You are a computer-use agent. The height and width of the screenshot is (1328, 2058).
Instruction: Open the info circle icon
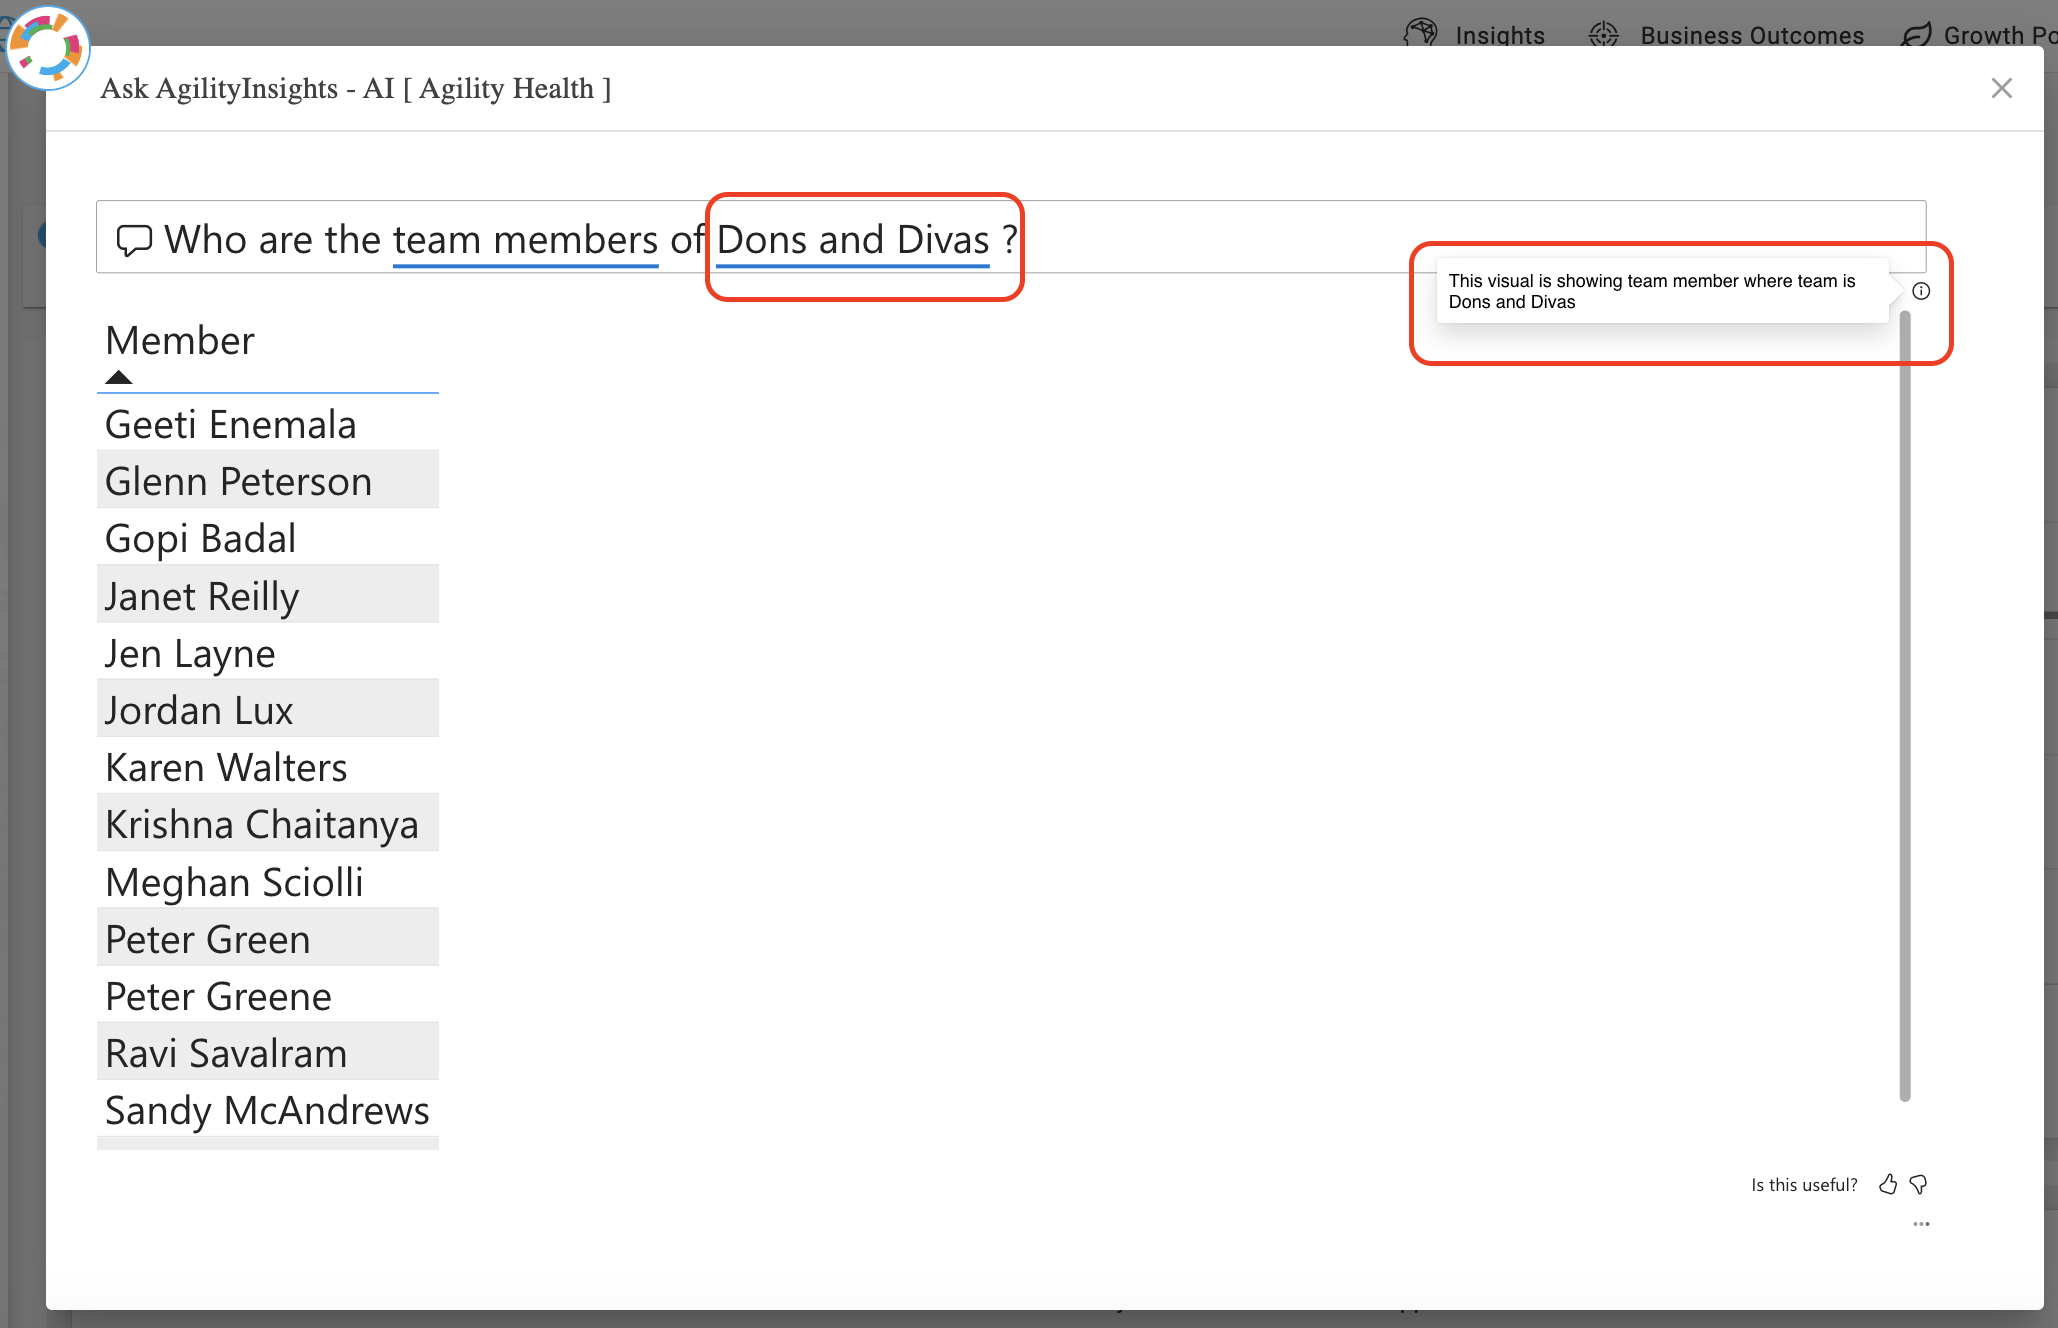pyautogui.click(x=1921, y=291)
